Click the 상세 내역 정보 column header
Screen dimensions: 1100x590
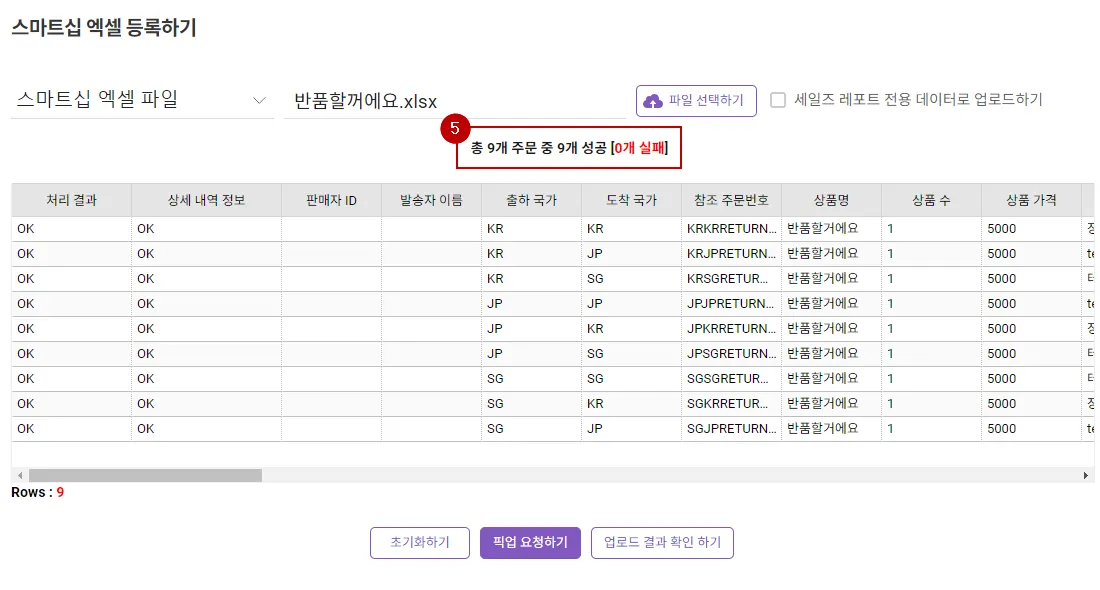206,200
